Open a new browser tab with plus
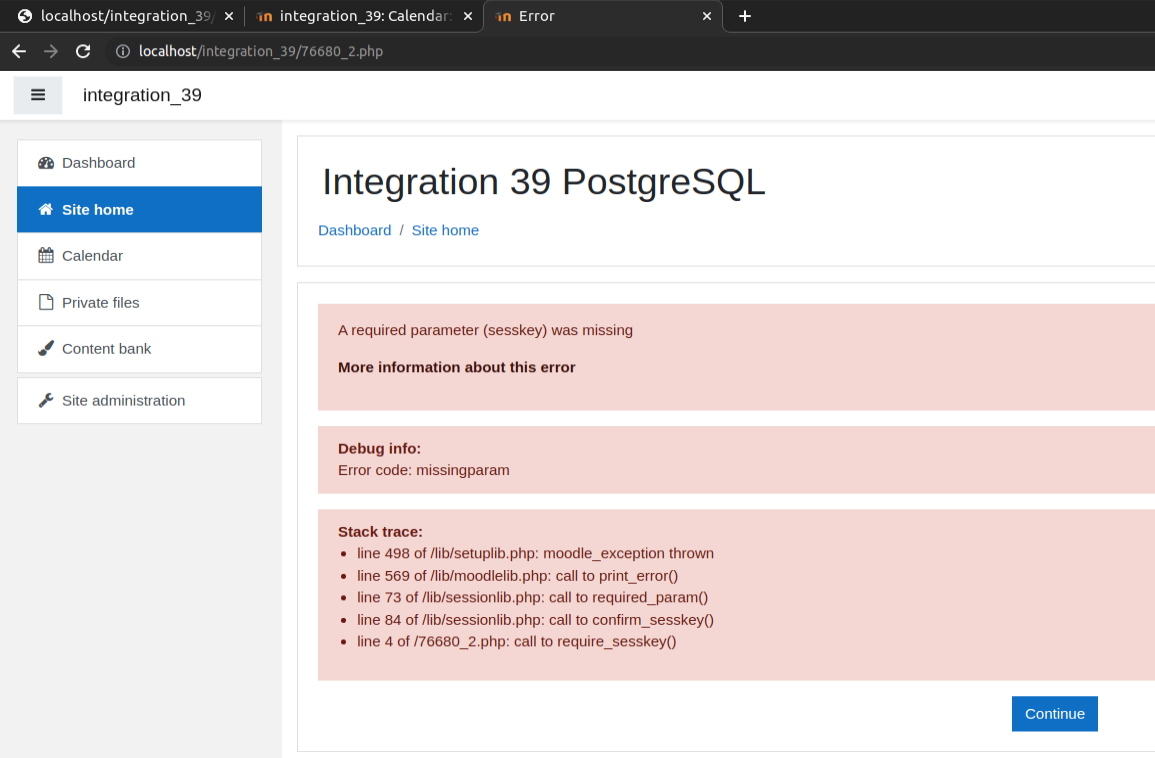1155x758 pixels. click(745, 16)
